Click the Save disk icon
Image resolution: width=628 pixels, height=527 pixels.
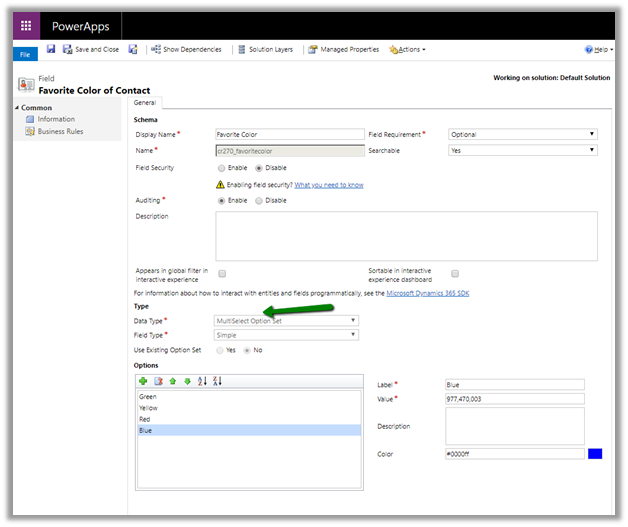(51, 49)
